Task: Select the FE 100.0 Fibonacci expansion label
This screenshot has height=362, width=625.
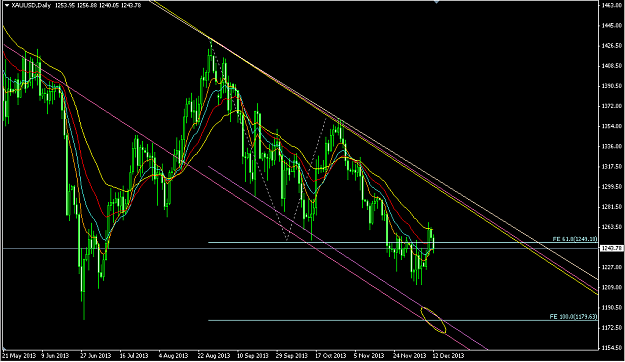Action: tap(573, 317)
